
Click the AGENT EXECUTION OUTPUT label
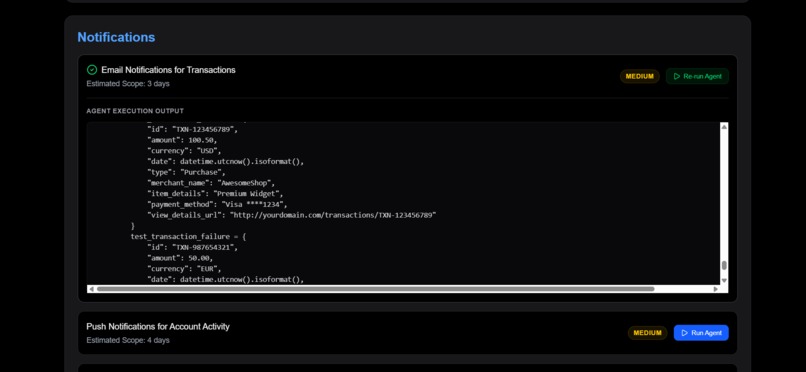pos(135,111)
